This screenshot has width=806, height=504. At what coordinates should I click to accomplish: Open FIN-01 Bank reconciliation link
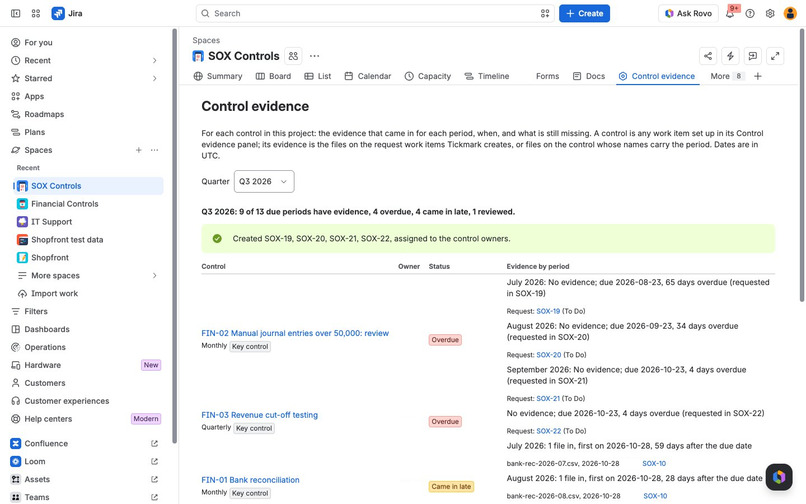[250, 480]
